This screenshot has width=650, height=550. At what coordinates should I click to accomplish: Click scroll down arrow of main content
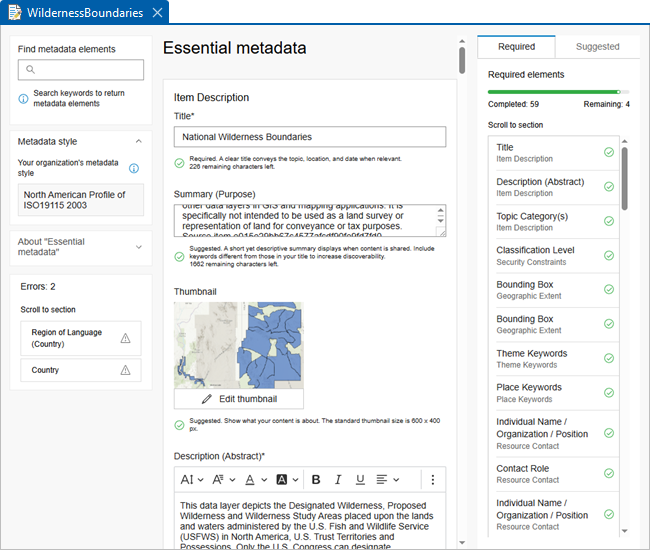click(462, 543)
